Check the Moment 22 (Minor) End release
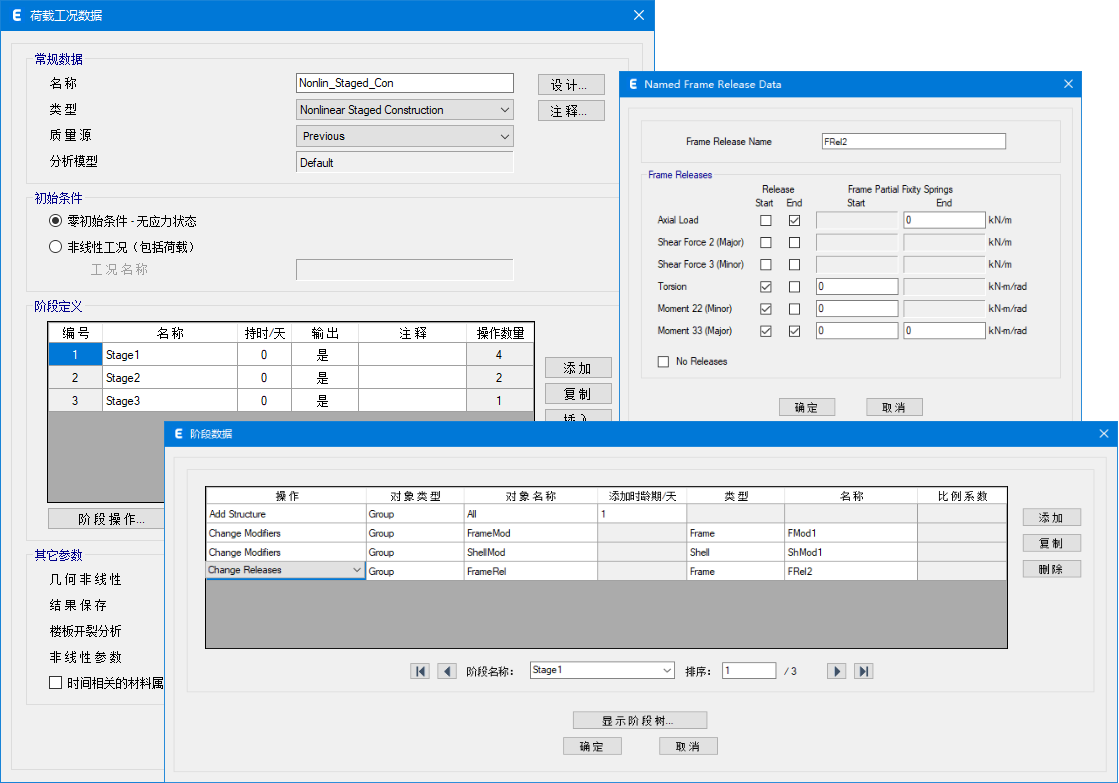Screen dimensions: 1119x783 794,309
